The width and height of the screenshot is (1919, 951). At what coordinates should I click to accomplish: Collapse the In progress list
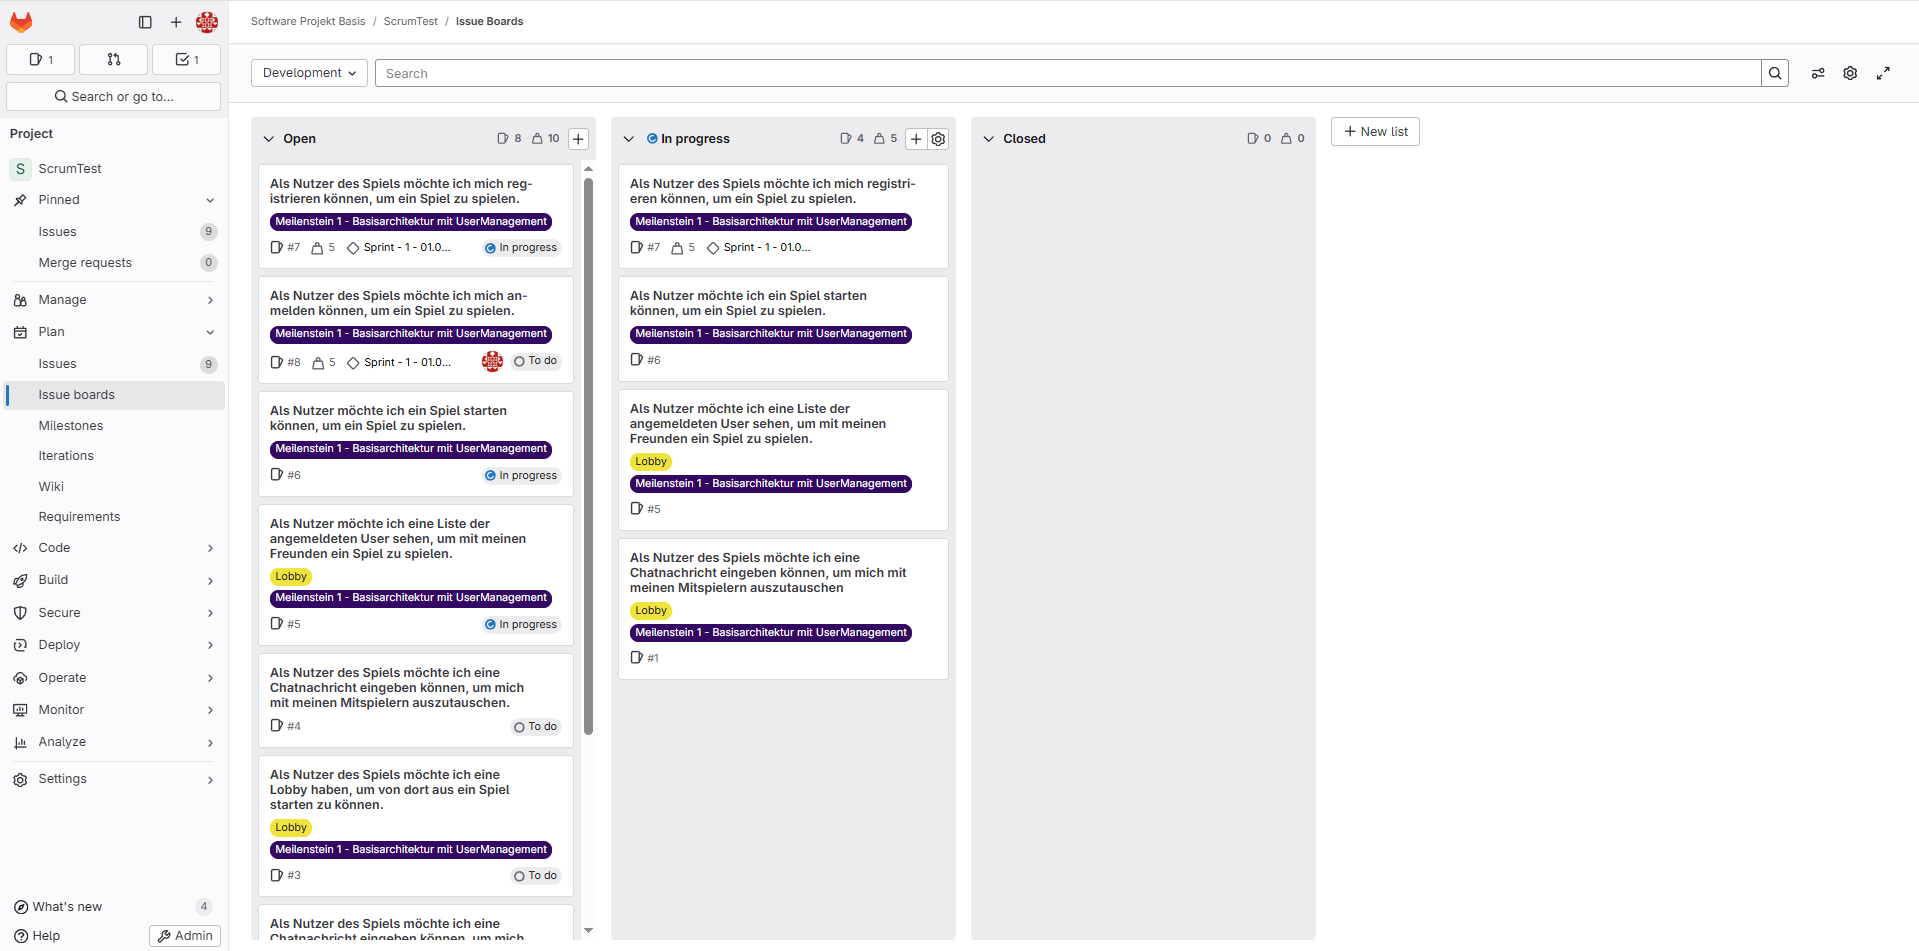pyautogui.click(x=628, y=139)
